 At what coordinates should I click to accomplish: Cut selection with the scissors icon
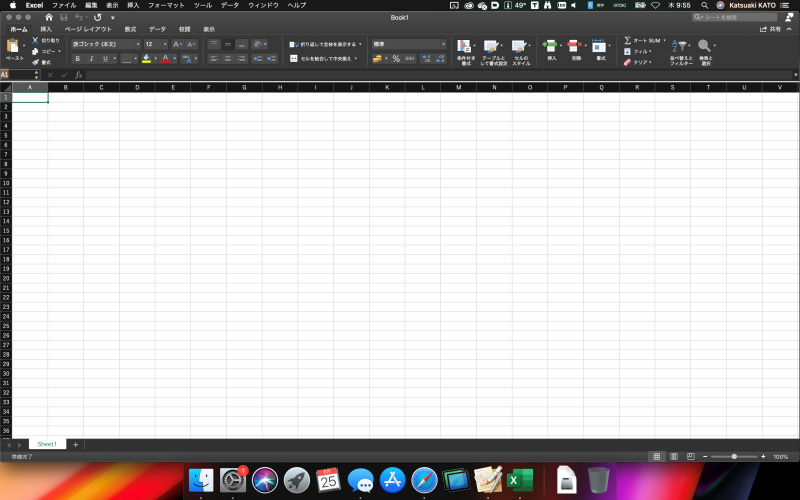(35, 40)
